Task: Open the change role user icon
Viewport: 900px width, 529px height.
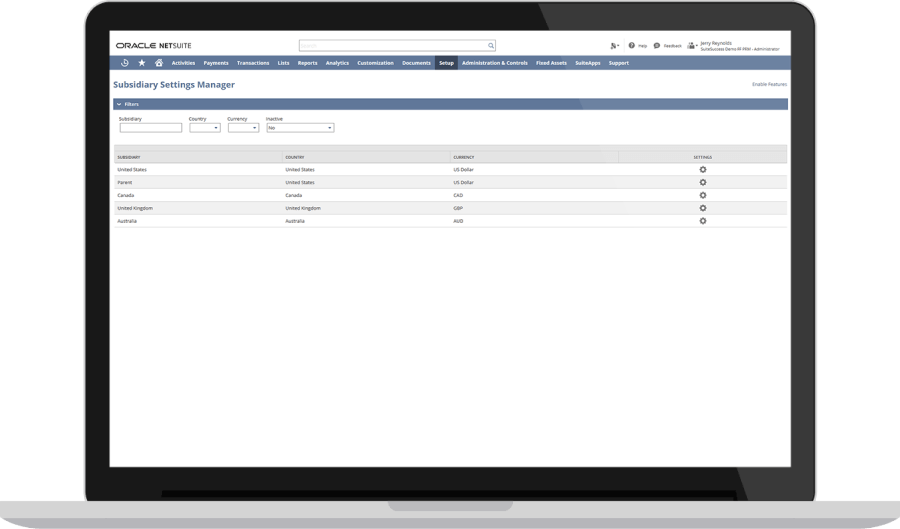Action: tap(692, 46)
